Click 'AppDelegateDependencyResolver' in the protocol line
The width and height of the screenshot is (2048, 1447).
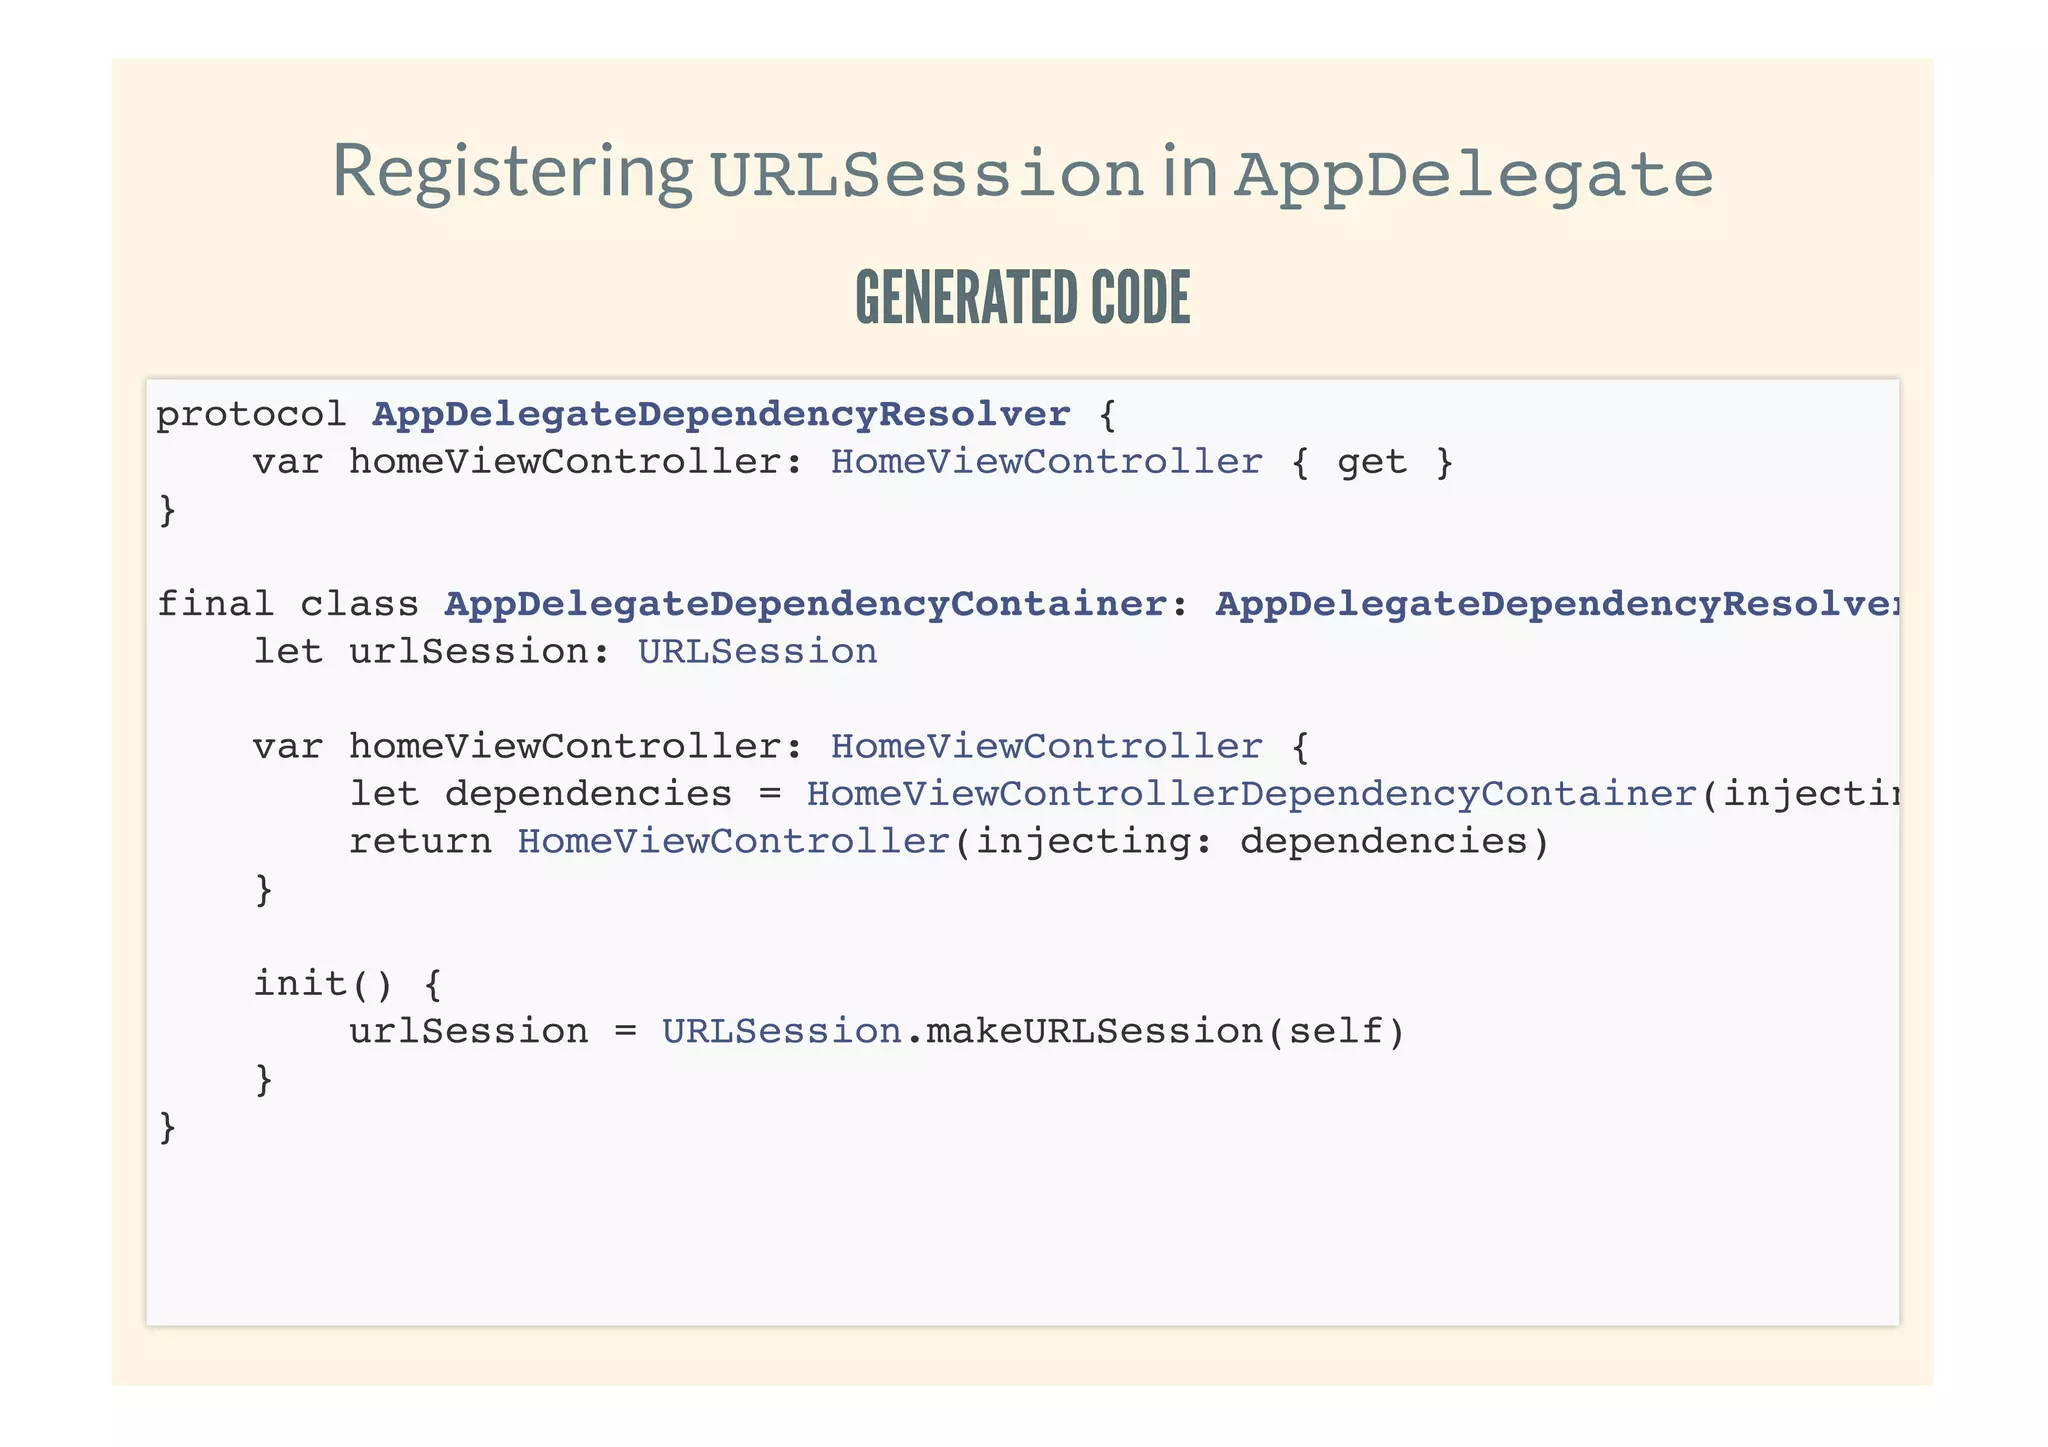(721, 414)
